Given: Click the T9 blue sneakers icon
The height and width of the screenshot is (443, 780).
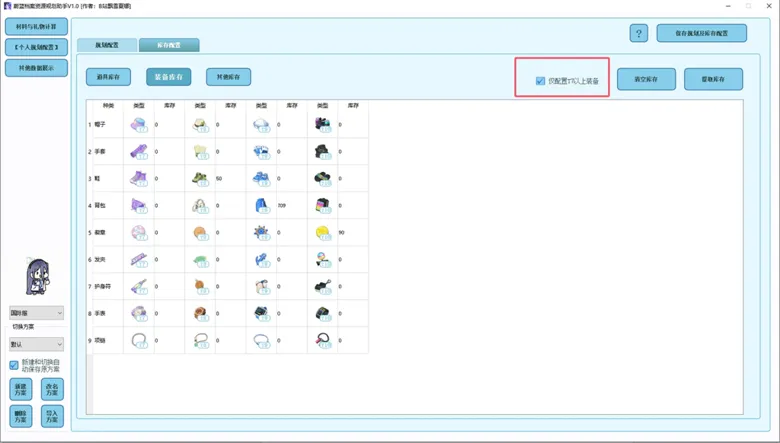Looking at the screenshot, I should (x=261, y=178).
